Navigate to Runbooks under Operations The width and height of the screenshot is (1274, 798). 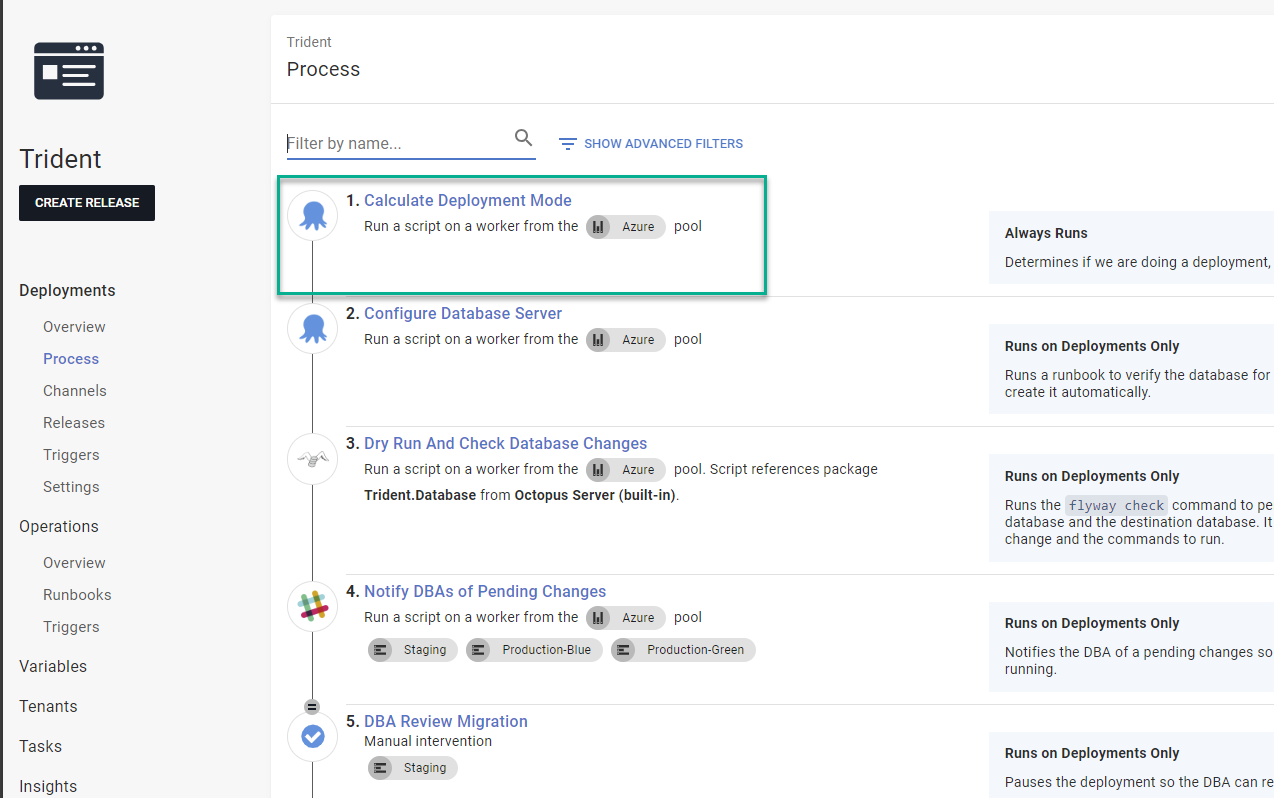(x=77, y=594)
